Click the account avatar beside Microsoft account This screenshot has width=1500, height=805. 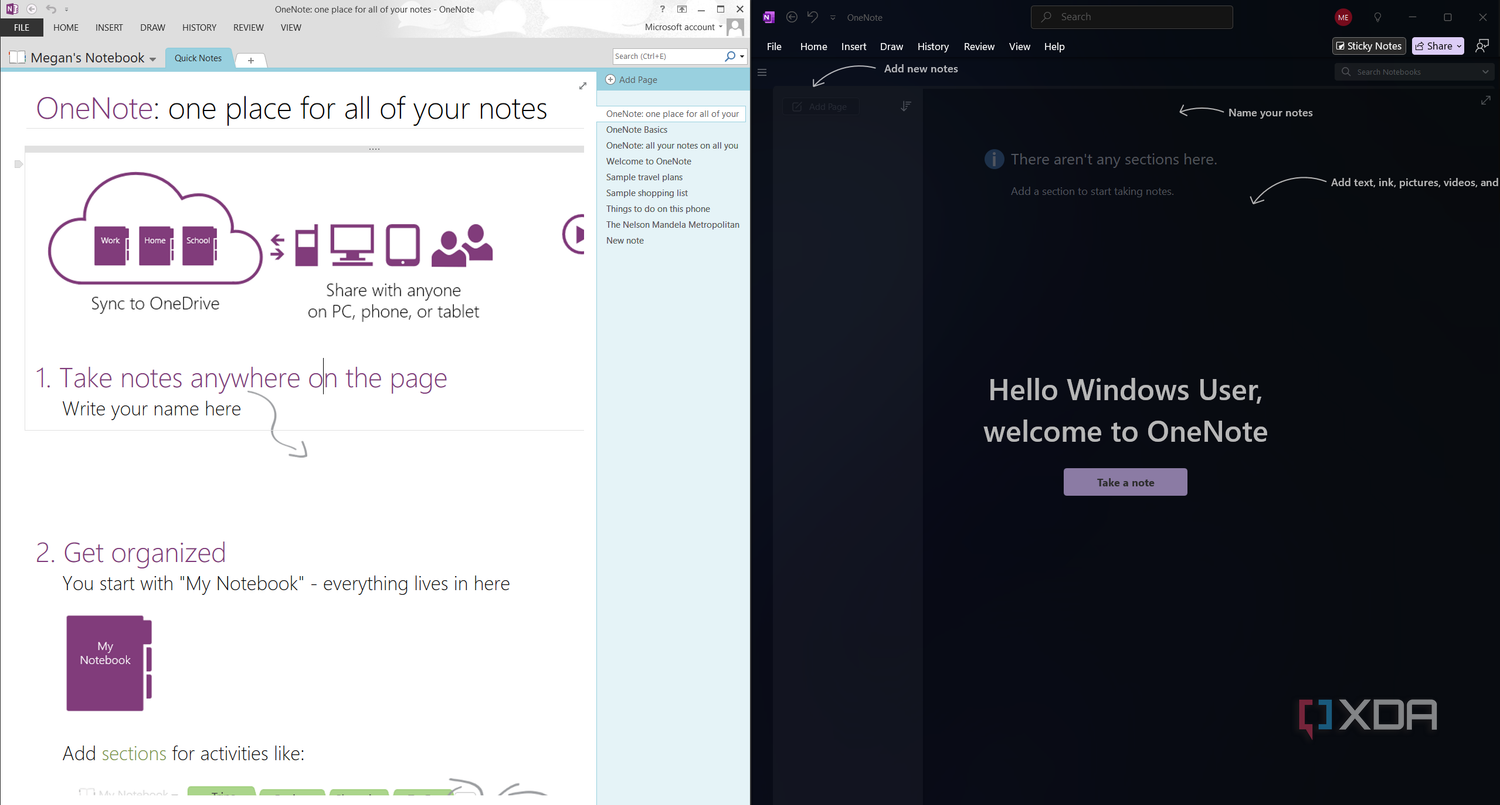tap(735, 27)
